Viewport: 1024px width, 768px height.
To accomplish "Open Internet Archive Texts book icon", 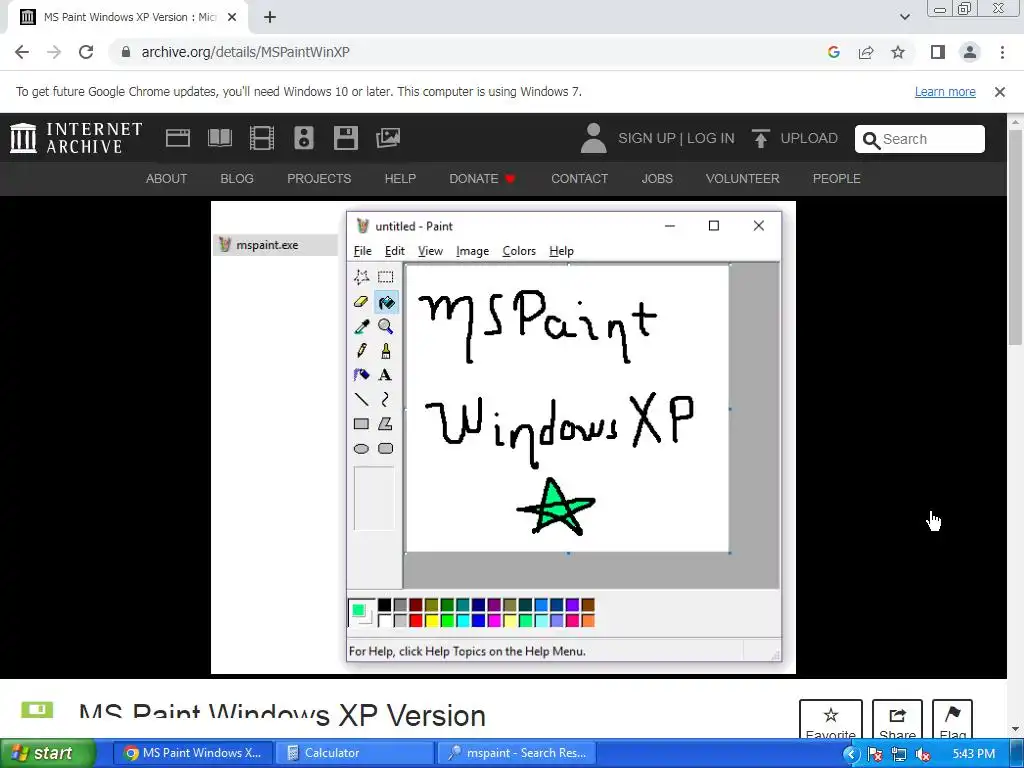I will pos(219,138).
